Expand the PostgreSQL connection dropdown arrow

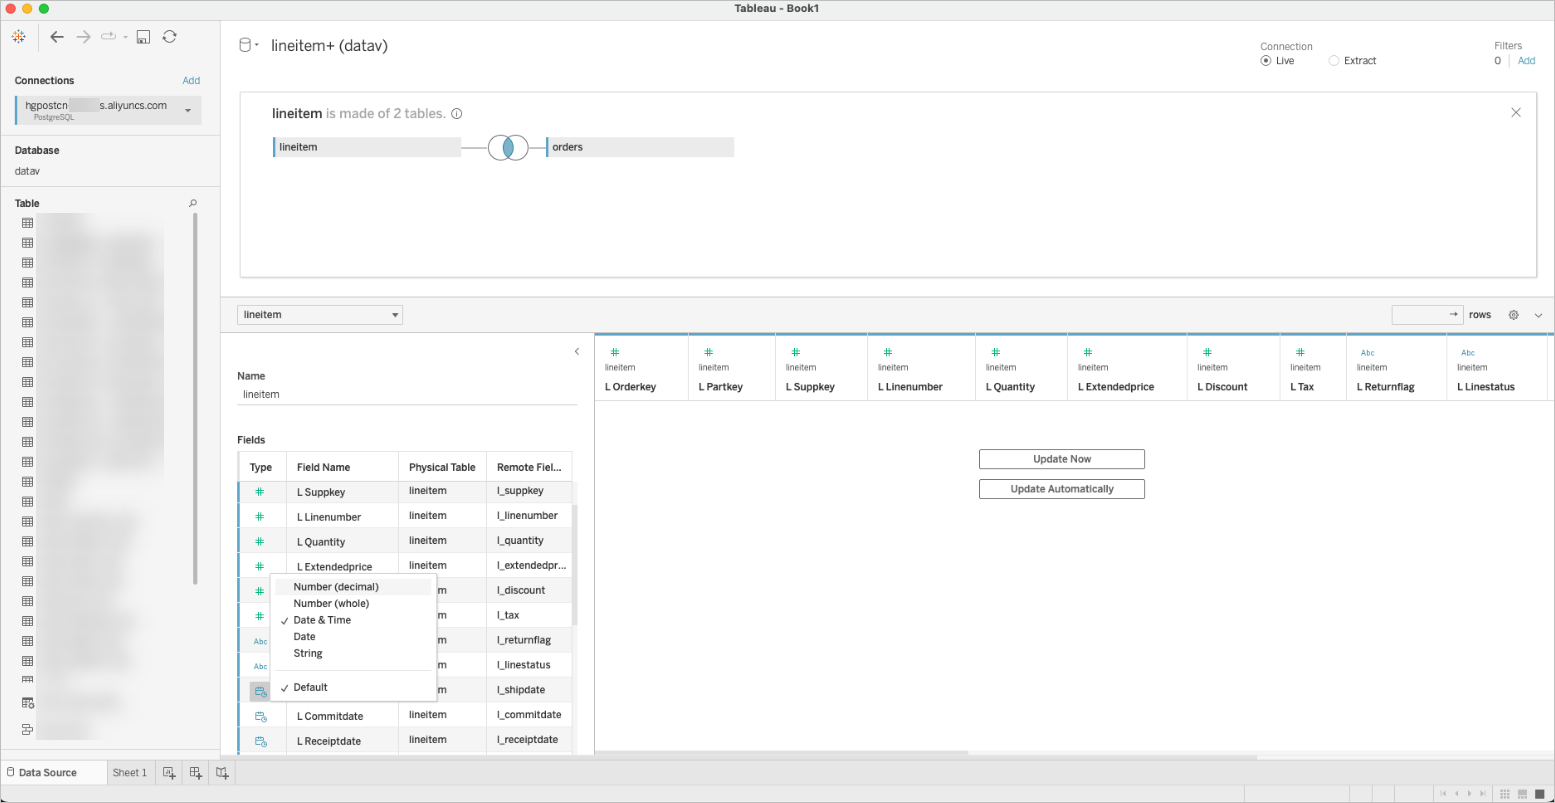point(188,111)
